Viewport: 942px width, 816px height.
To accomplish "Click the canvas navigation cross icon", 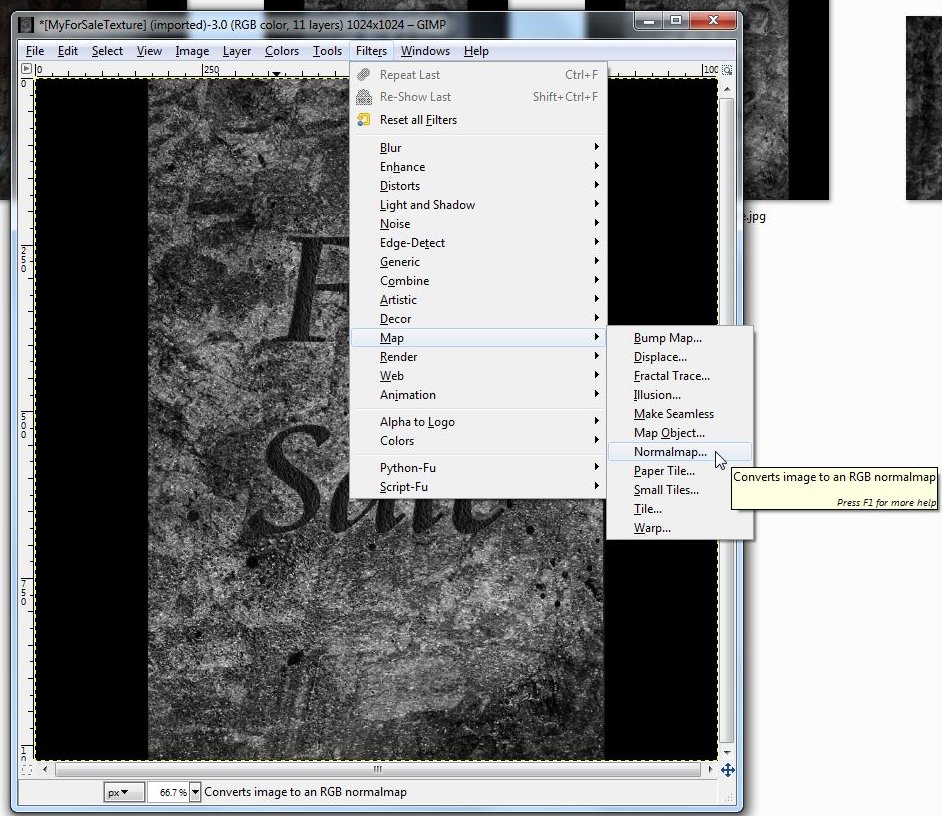I will point(728,770).
